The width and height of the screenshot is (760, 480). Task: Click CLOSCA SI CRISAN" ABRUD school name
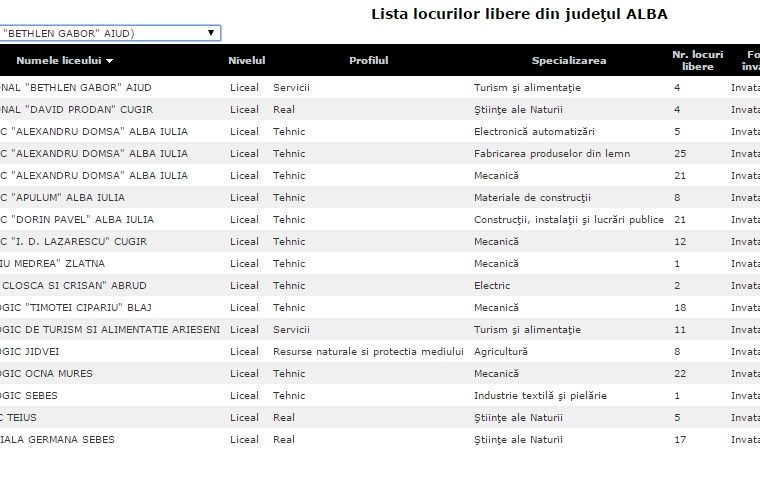(73, 286)
